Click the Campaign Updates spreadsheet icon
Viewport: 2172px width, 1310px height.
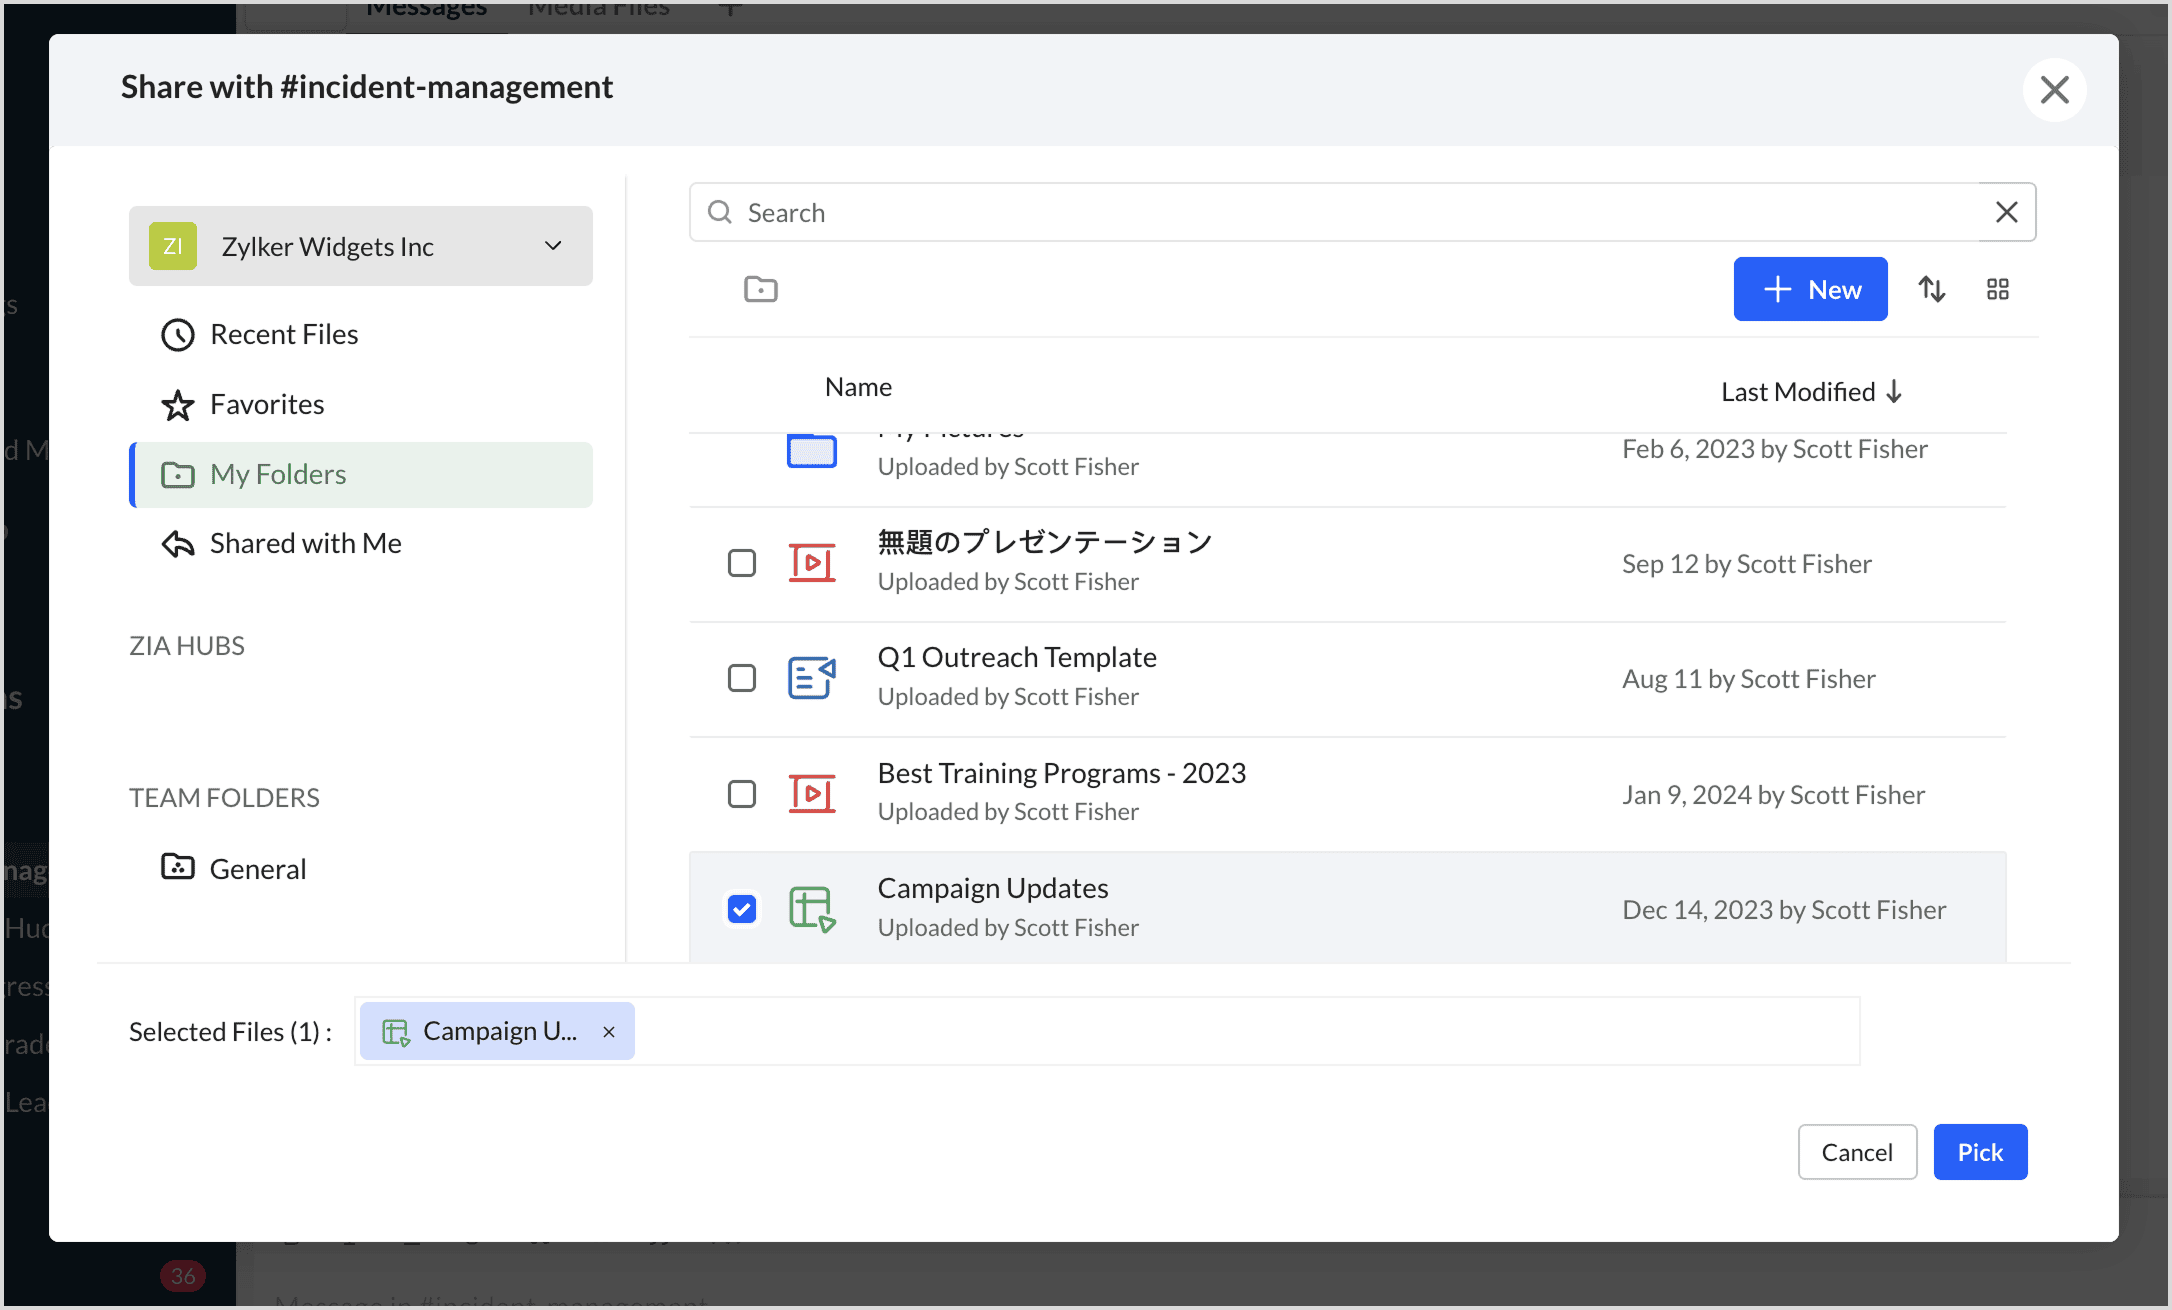point(812,909)
